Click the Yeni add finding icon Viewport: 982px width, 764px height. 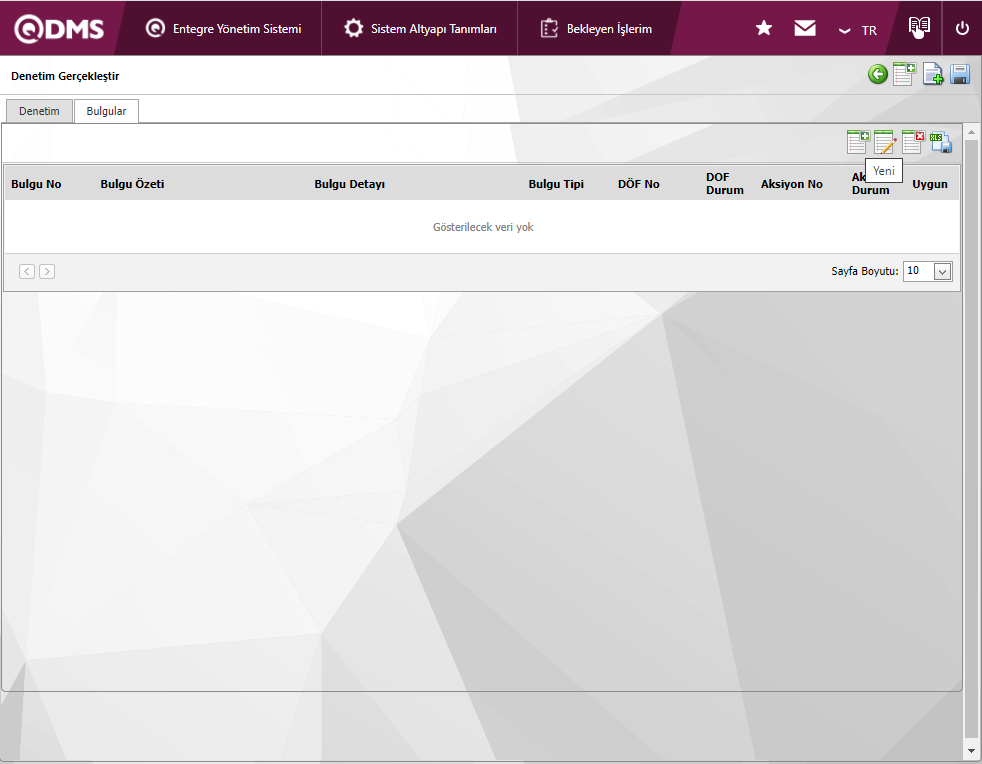pyautogui.click(x=858, y=142)
